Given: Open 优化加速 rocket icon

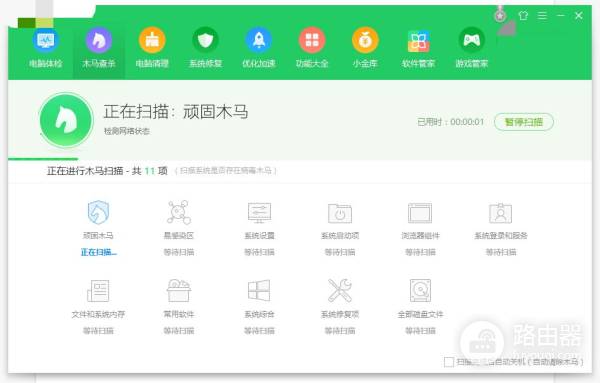Looking at the screenshot, I should [259, 40].
